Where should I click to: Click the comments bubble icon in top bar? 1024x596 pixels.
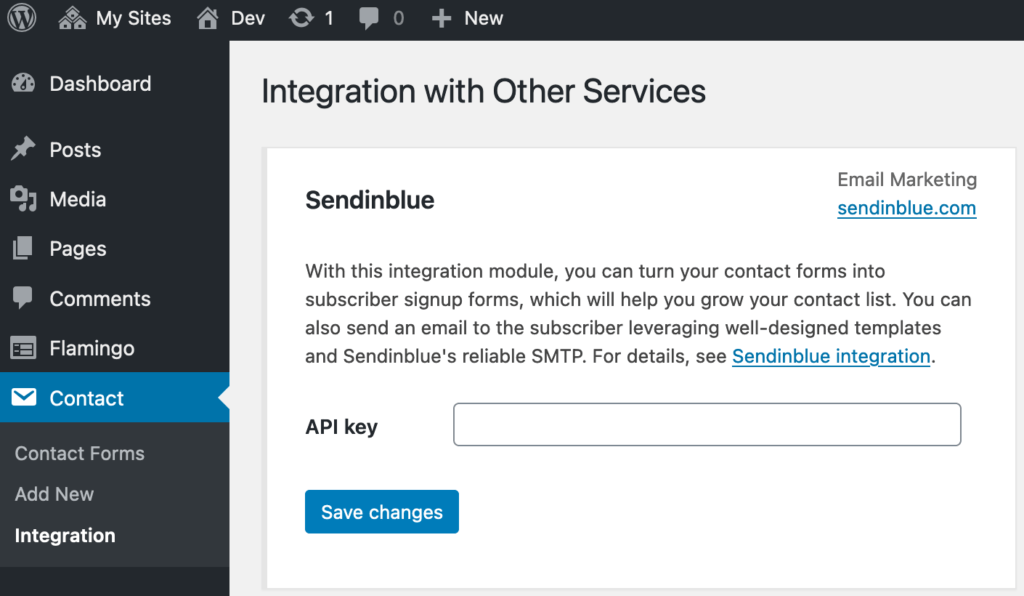368,18
